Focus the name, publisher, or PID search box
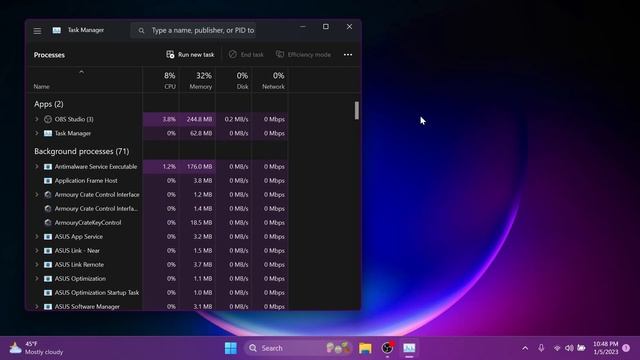The image size is (640, 360). (193, 30)
